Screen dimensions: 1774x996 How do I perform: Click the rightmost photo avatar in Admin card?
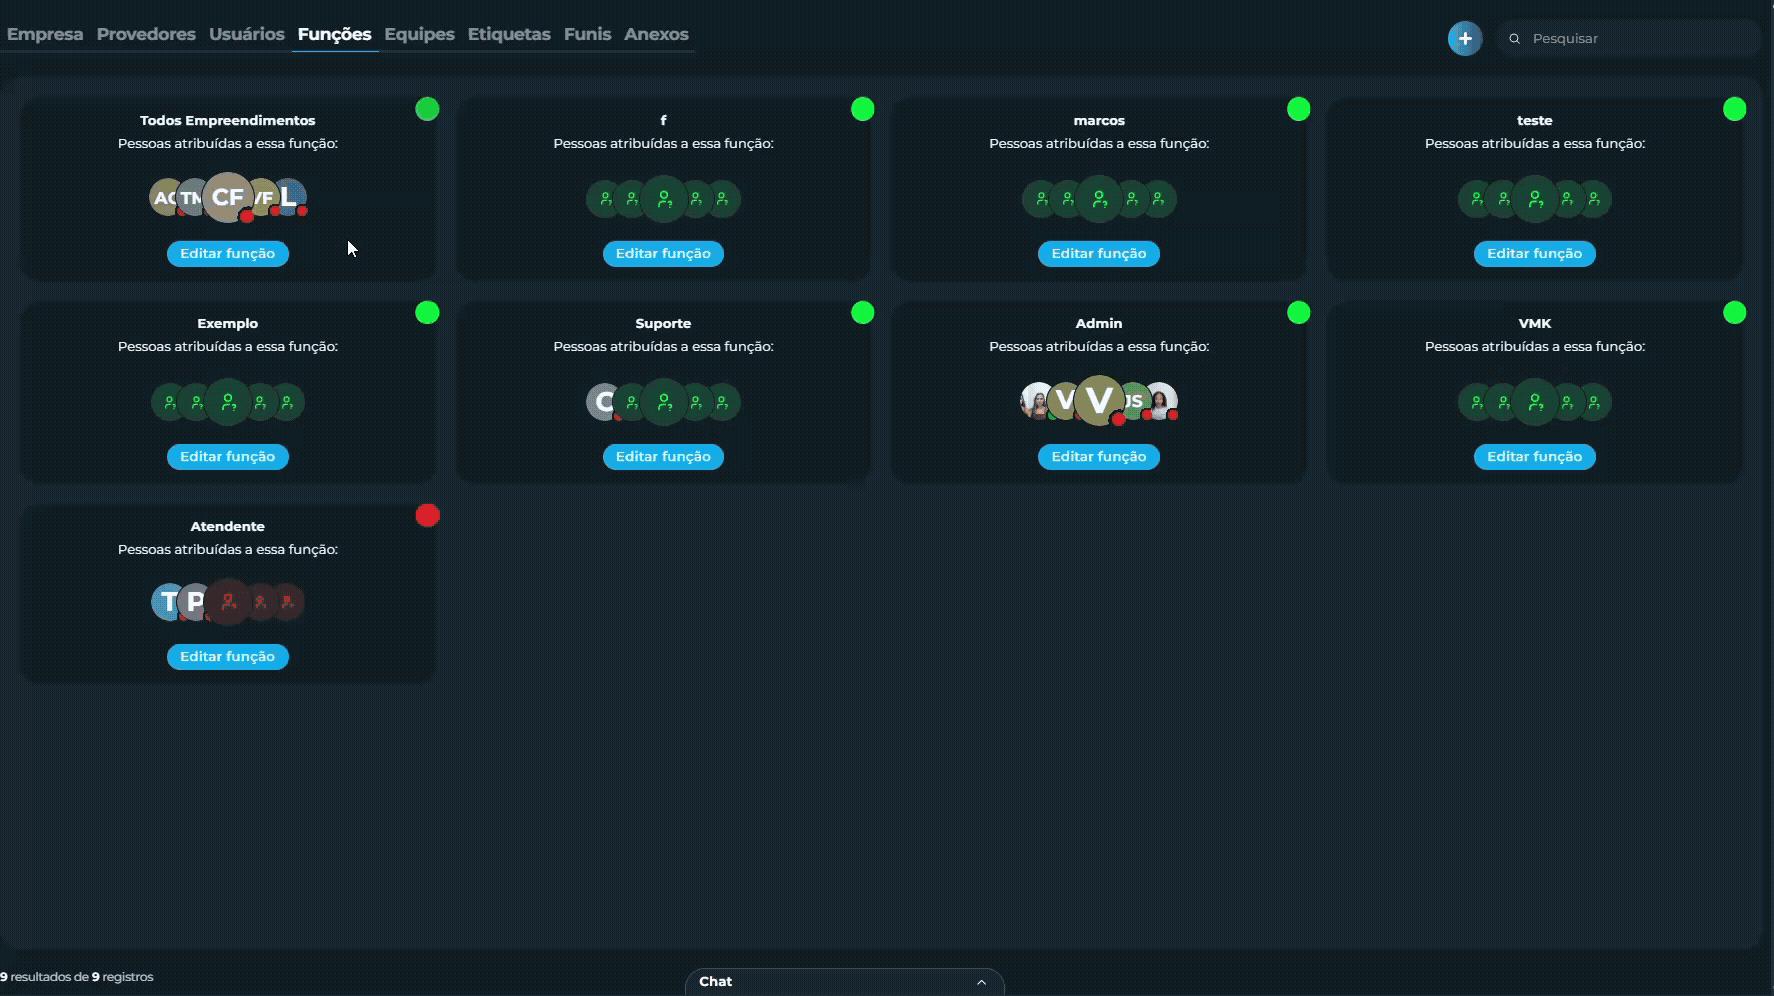[x=1161, y=401]
